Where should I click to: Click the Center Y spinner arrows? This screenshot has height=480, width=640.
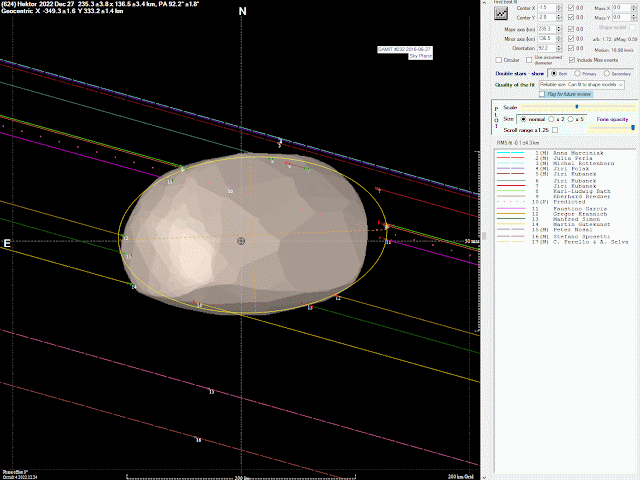pos(559,17)
